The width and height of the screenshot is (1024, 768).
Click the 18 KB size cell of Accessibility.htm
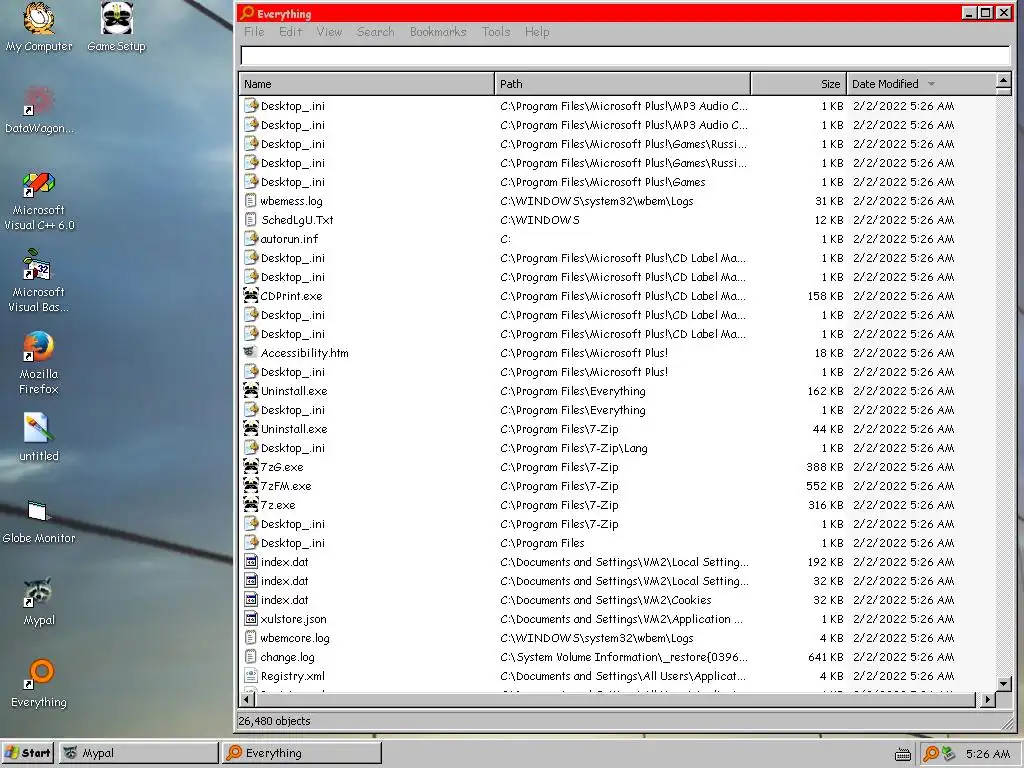click(829, 353)
